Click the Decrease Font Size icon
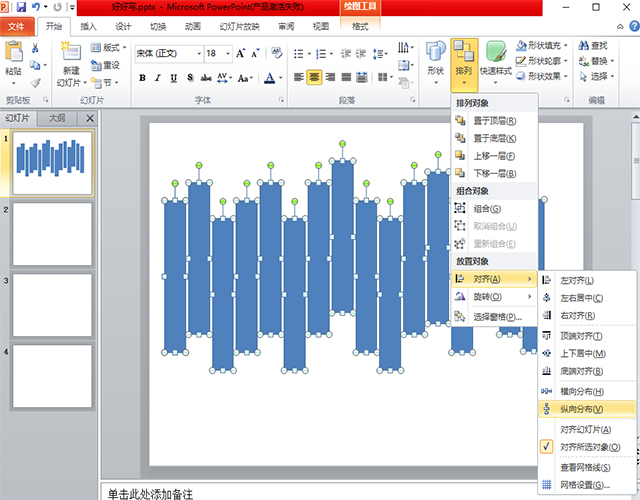 [255, 53]
